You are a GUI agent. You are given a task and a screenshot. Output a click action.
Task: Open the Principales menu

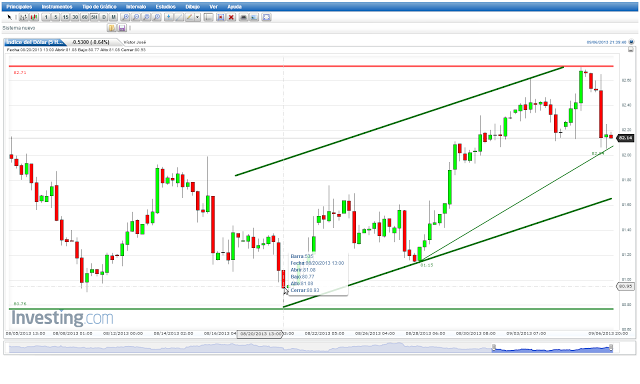(x=19, y=7)
